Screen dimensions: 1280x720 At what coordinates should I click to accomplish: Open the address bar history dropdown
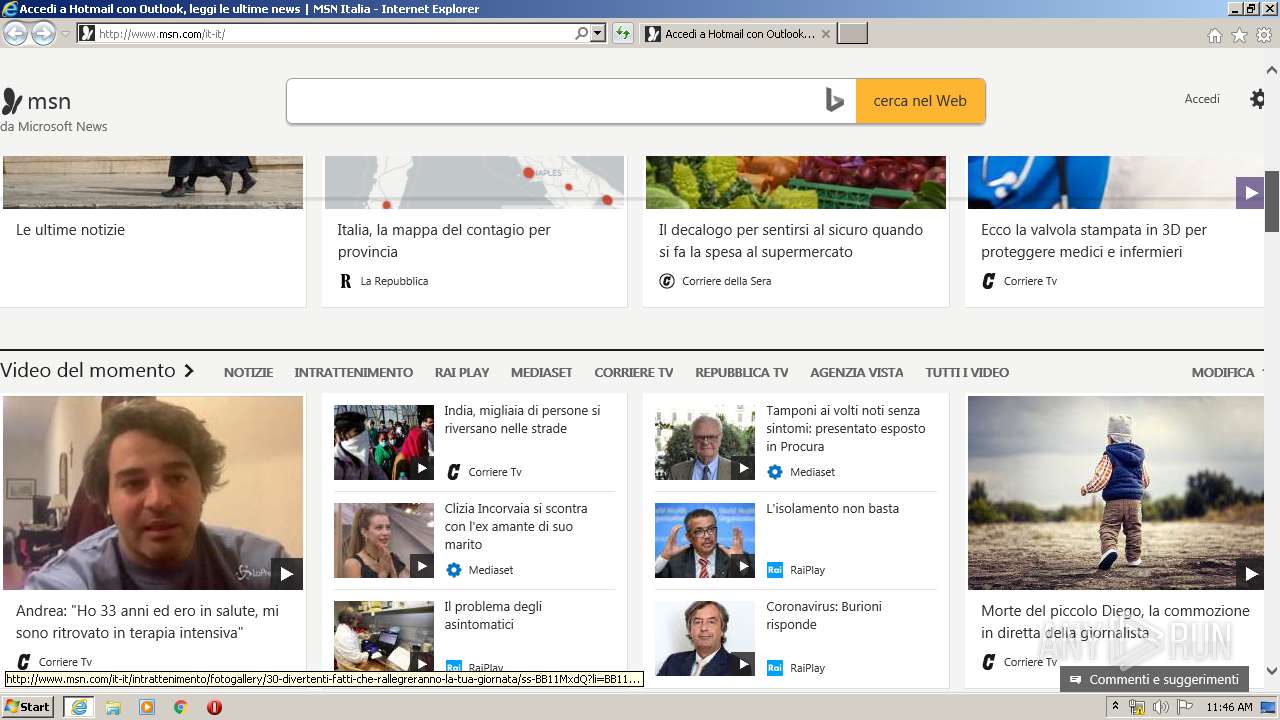coord(598,33)
